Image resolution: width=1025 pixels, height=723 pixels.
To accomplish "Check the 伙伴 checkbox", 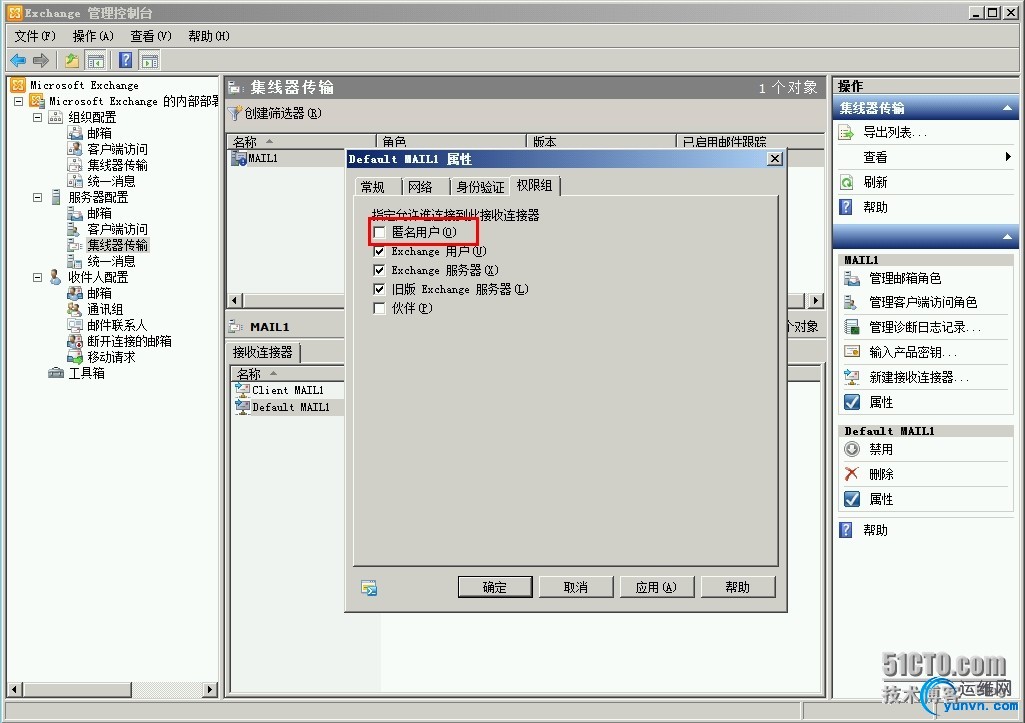I will coord(379,308).
